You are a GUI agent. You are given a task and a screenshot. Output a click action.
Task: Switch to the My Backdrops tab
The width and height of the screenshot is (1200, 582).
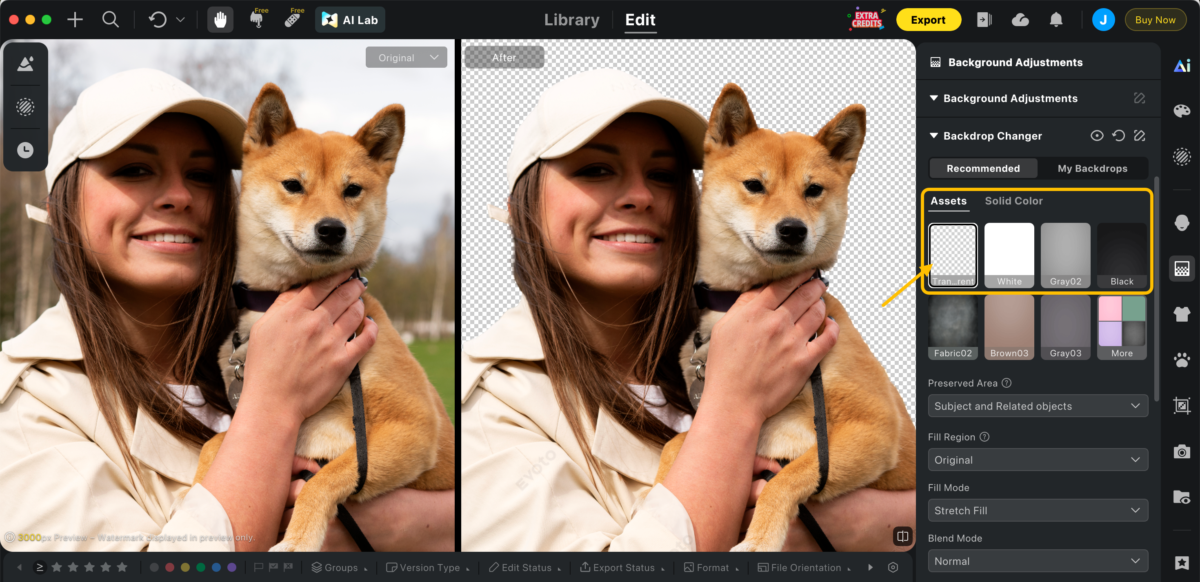[x=1092, y=168]
